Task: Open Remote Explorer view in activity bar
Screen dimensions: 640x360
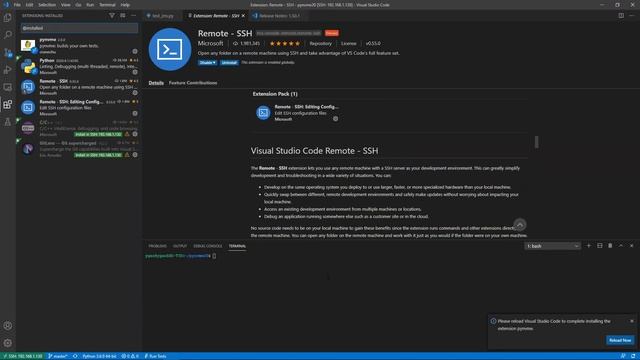Action: coord(7,87)
